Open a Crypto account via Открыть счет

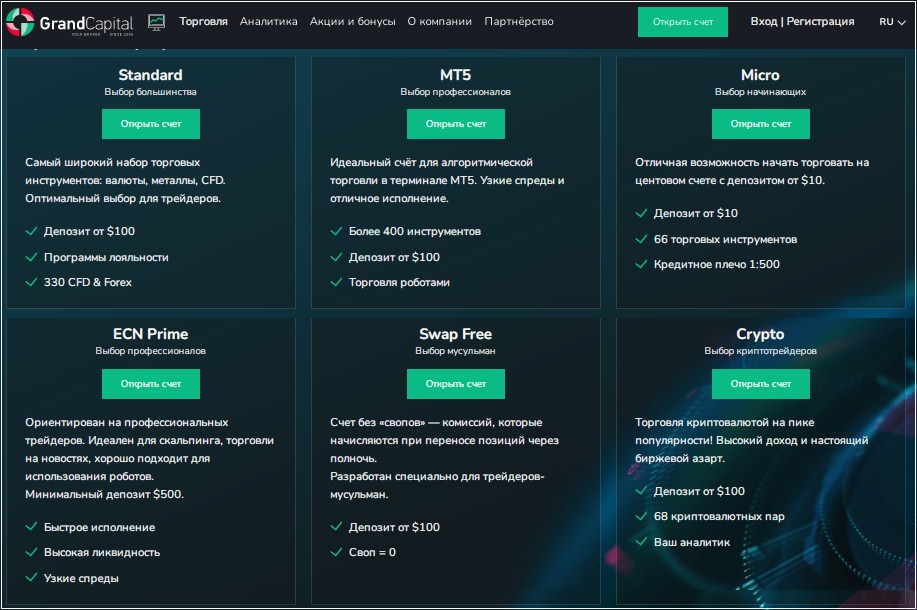point(761,384)
